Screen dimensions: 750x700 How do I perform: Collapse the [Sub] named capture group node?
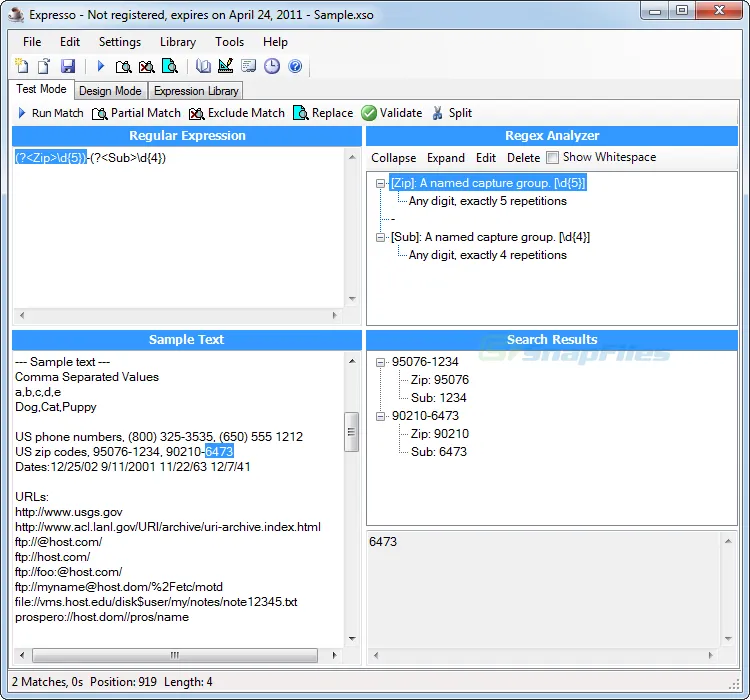[x=381, y=237]
